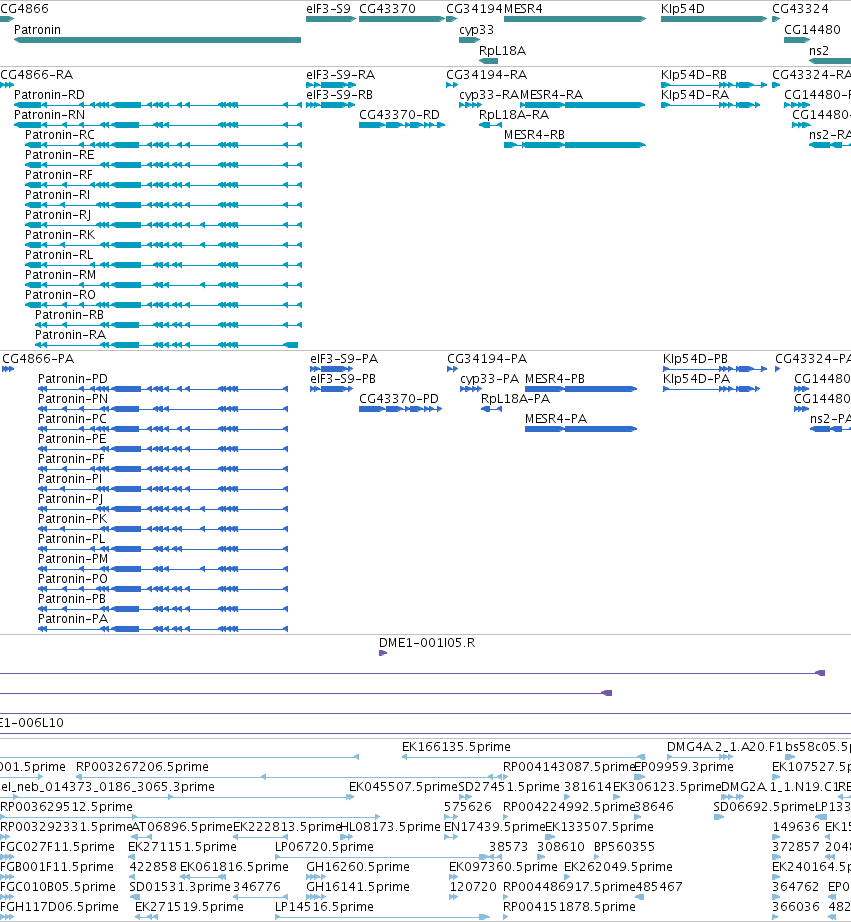Viewport: 851px width, 922px height.
Task: Click the Klp54D-RA transcript label
Action: tap(695, 95)
